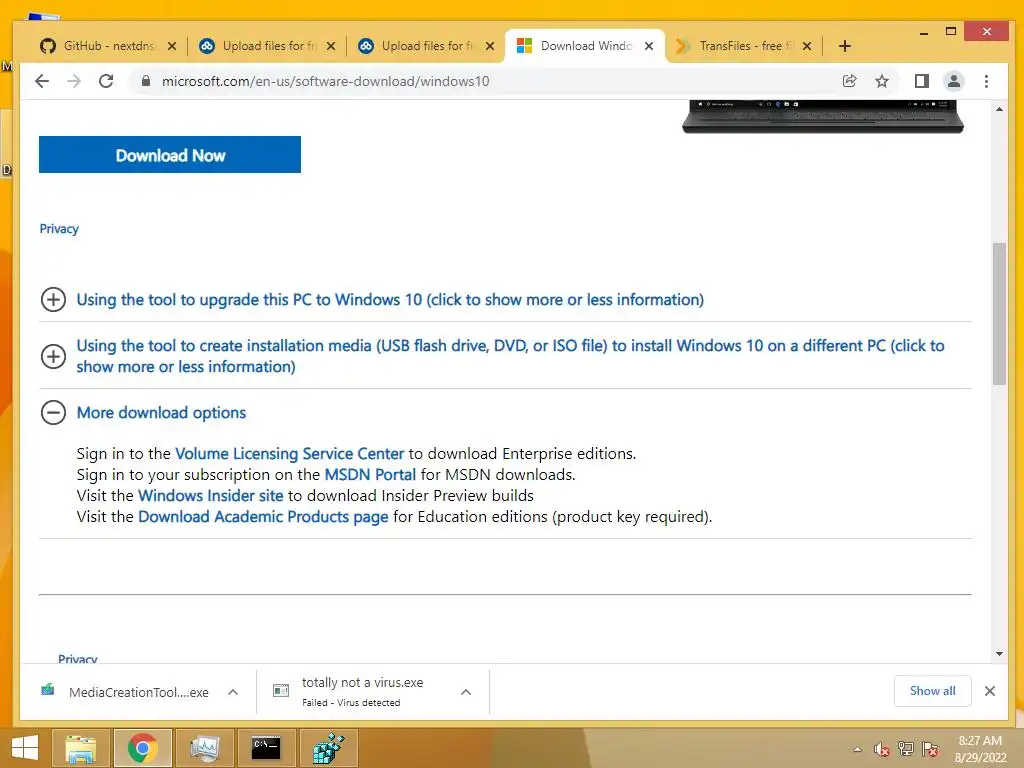Image resolution: width=1024 pixels, height=768 pixels.
Task: Open the Windows Start button
Action: coord(24,748)
